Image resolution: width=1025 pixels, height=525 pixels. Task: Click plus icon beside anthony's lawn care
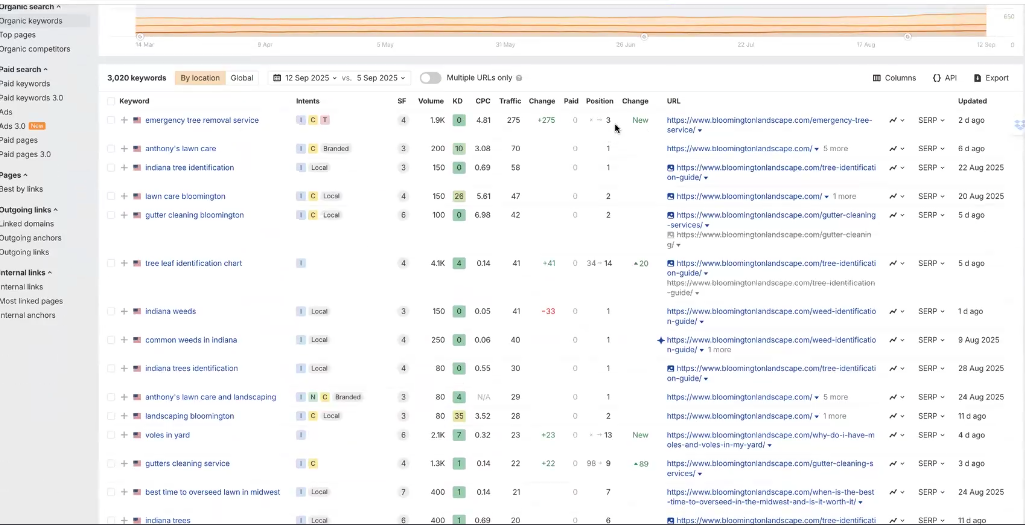124,149
